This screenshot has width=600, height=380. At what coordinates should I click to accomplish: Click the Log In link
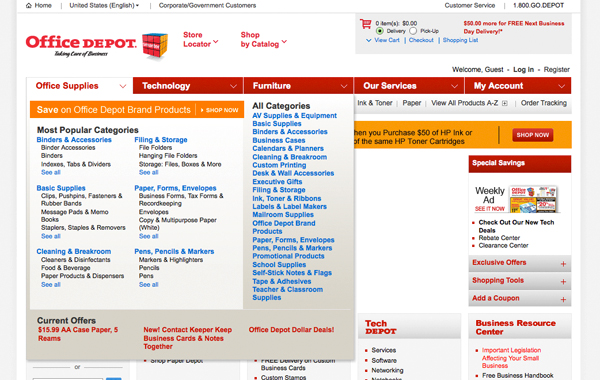click(x=523, y=70)
